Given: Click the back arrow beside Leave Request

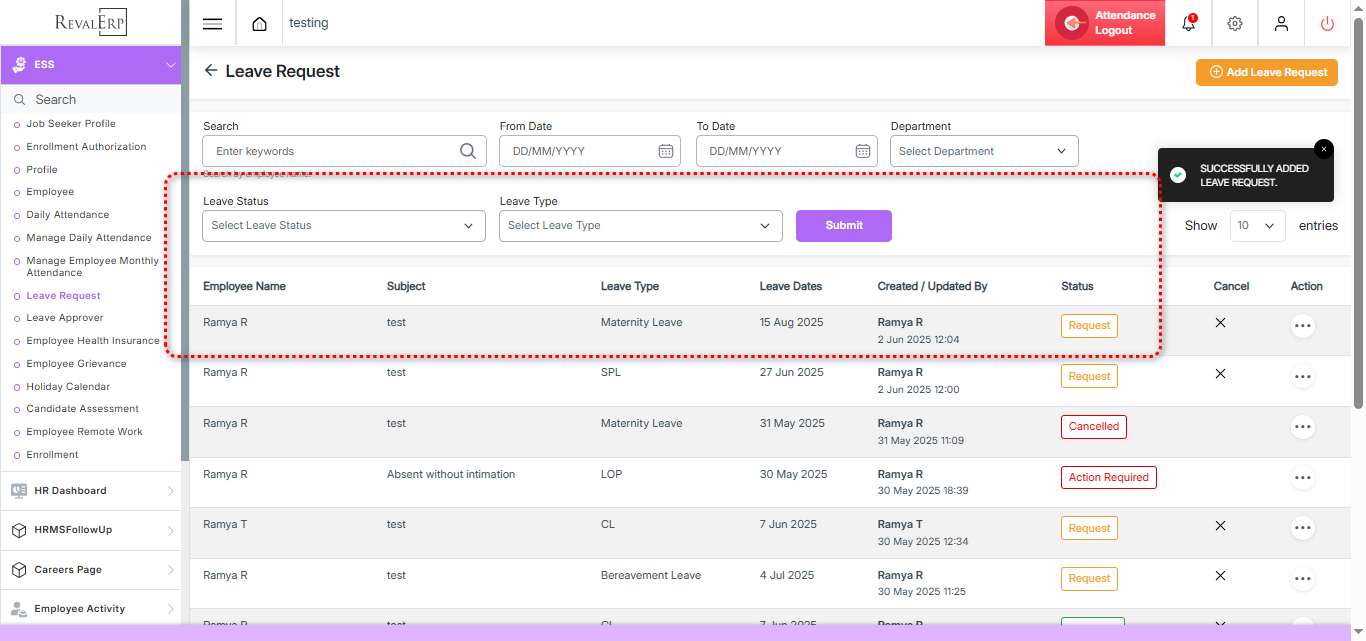Looking at the screenshot, I should pos(210,71).
